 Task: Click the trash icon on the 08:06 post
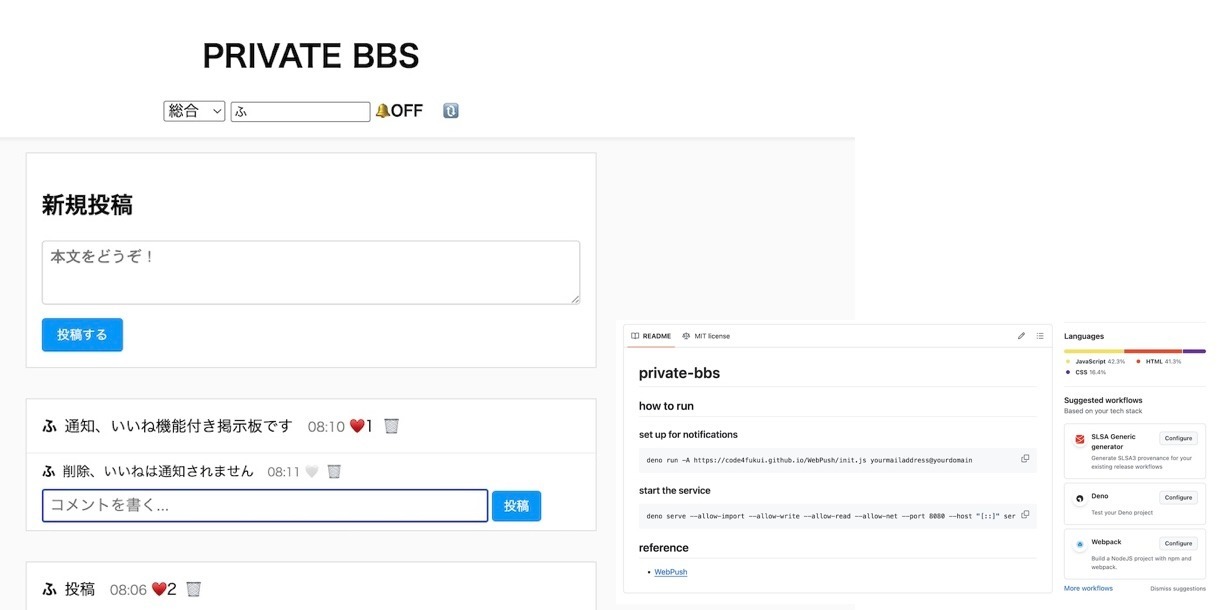pos(194,589)
